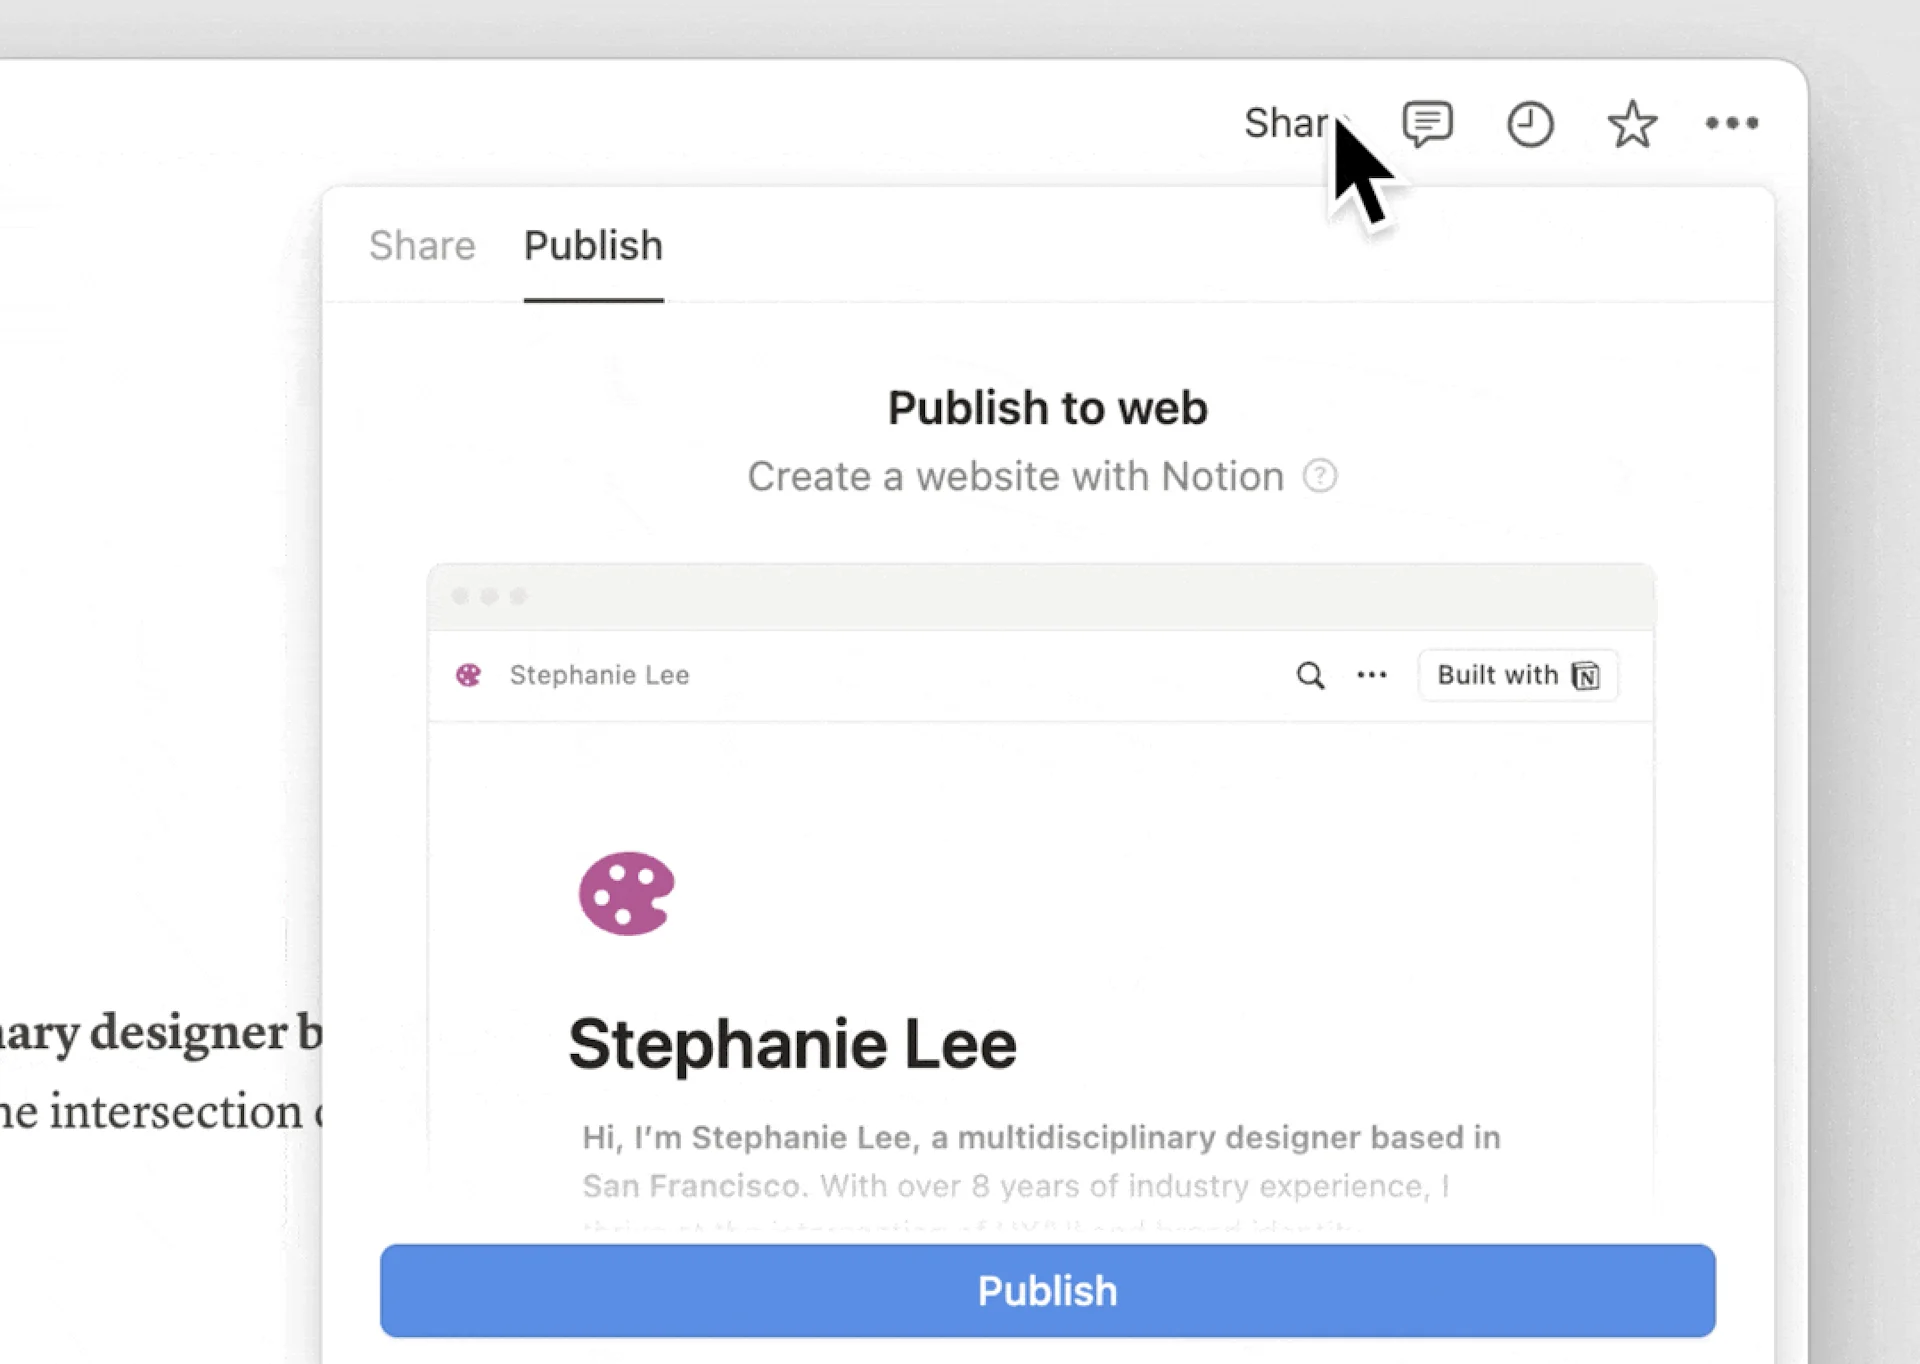Open the ellipsis menu inside the site preview
The height and width of the screenshot is (1364, 1920).
pos(1372,675)
